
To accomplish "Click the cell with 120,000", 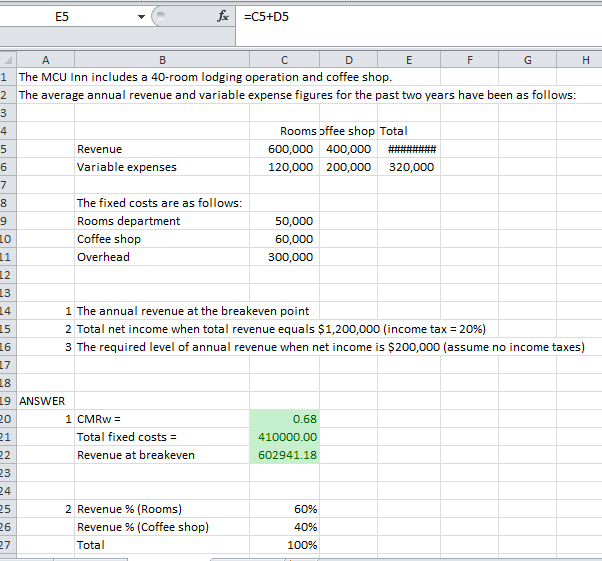I will coord(284,167).
